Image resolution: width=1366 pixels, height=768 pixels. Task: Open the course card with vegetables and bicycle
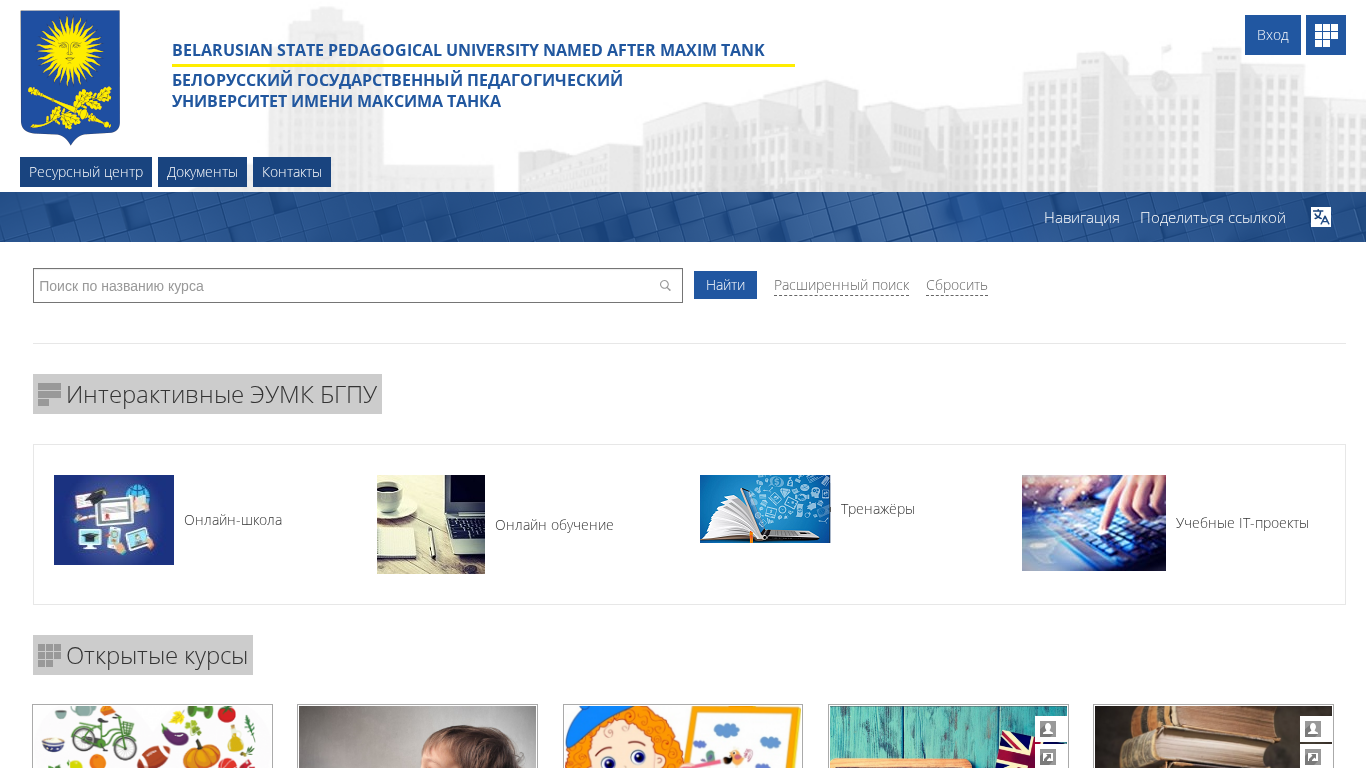point(152,736)
